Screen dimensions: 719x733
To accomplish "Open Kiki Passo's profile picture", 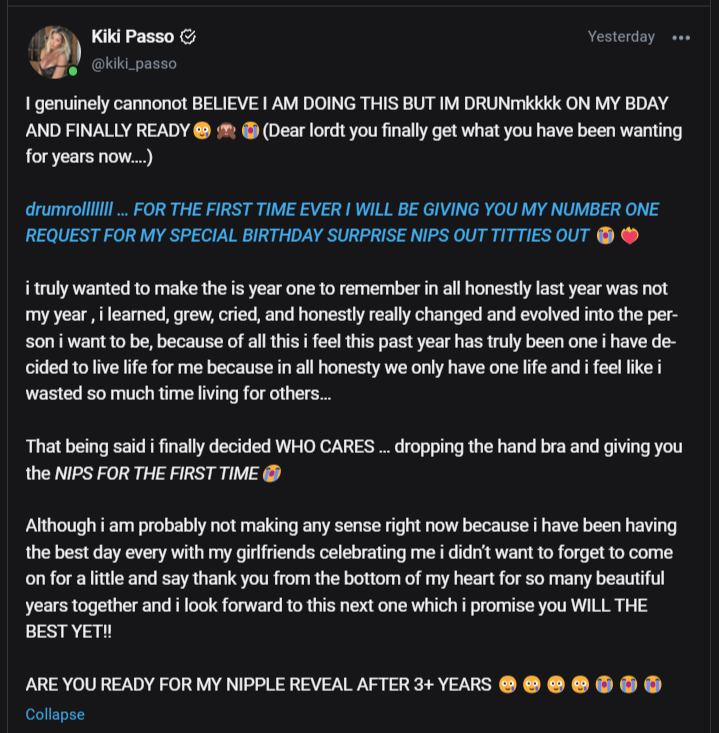I will click(x=54, y=51).
